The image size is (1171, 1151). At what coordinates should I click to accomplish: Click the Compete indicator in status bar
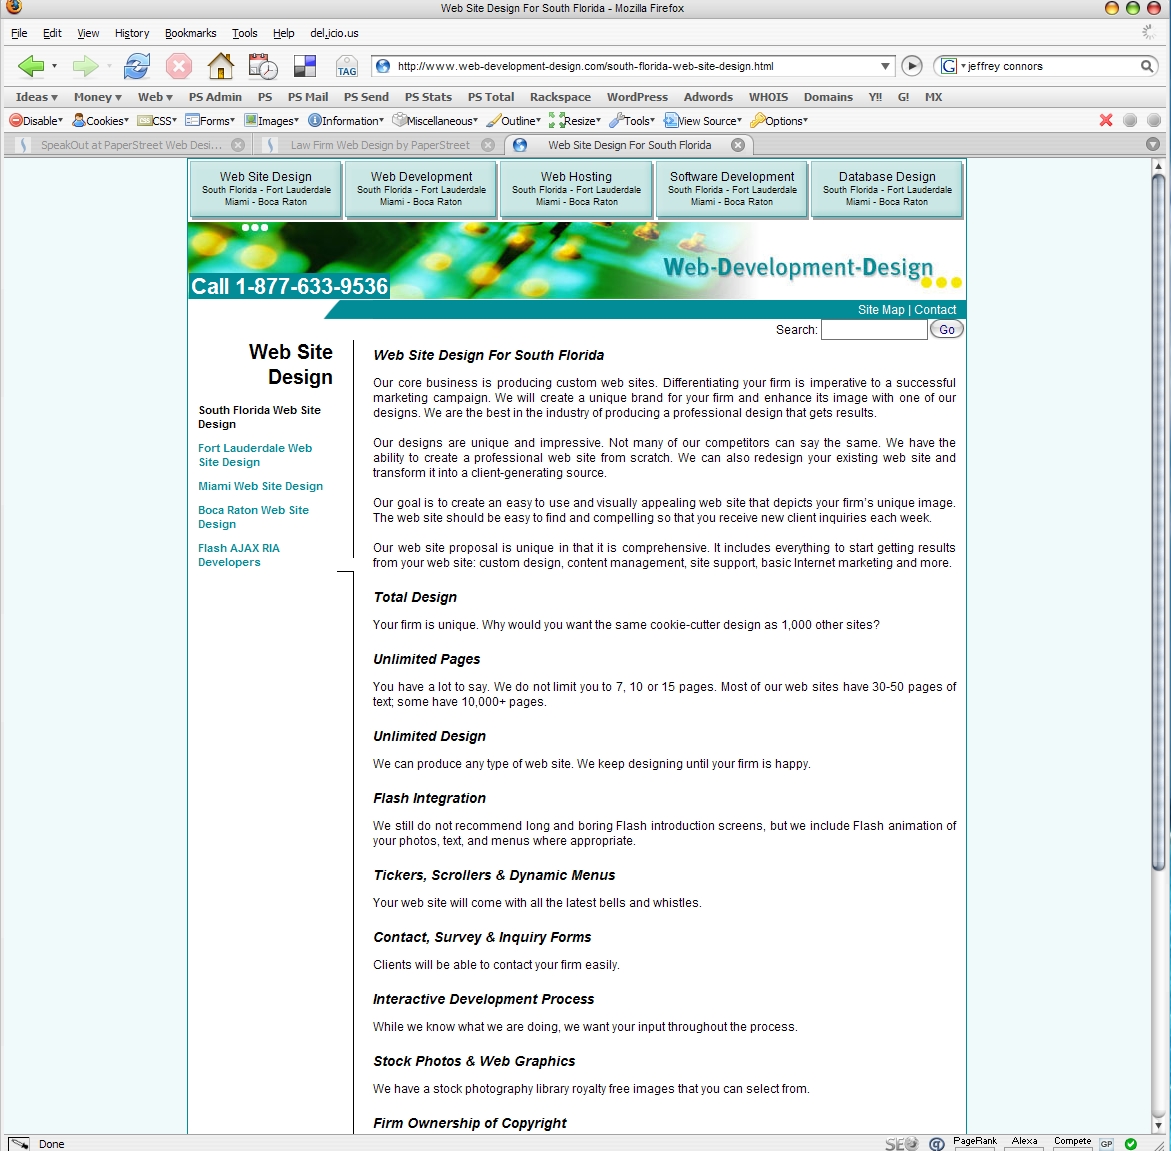tap(1072, 1143)
